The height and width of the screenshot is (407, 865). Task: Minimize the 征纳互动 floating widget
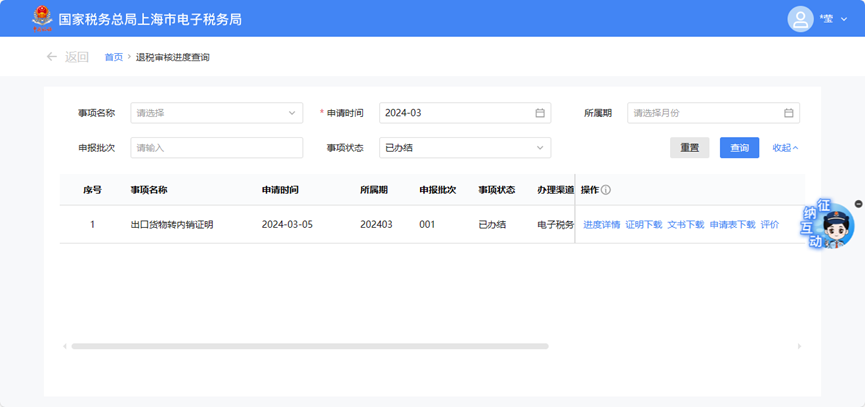pos(858,204)
